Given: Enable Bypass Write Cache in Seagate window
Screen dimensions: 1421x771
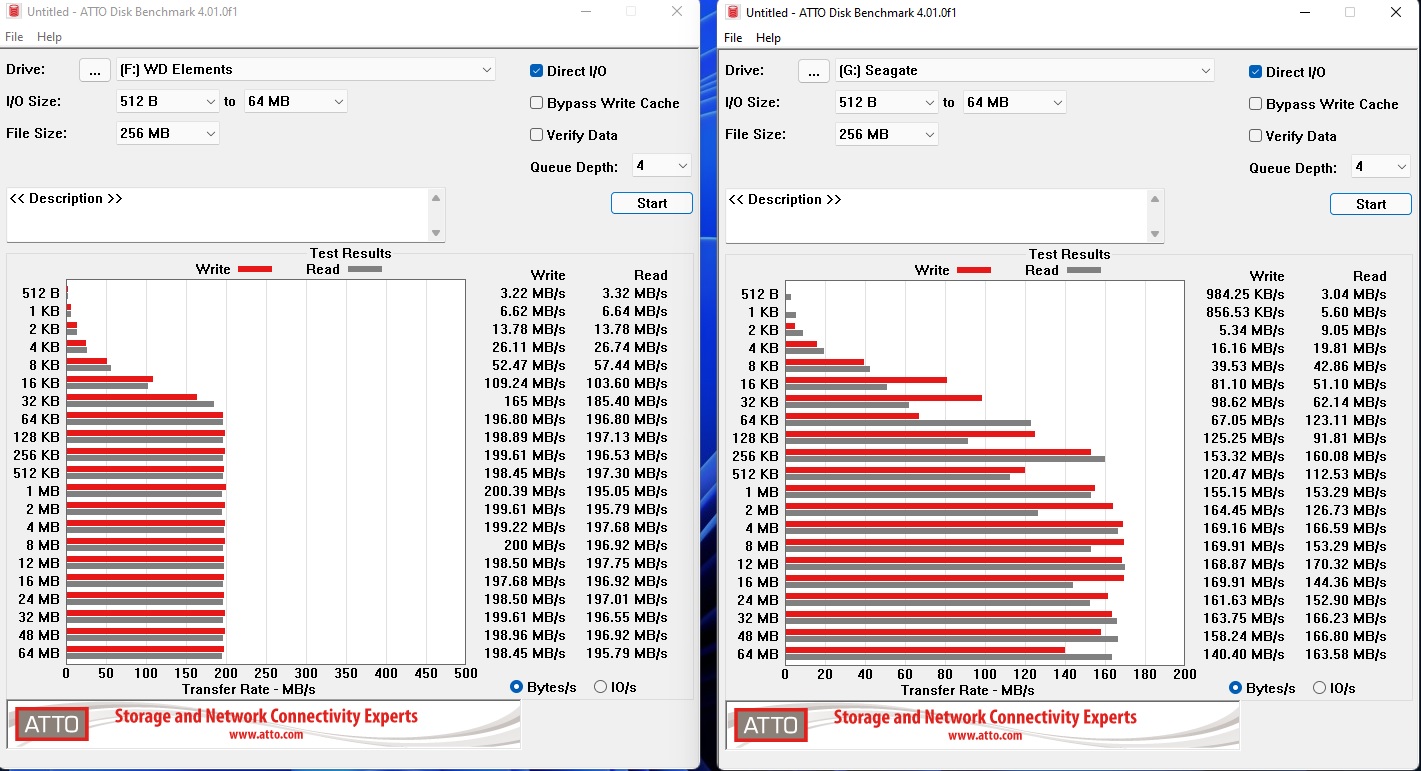Looking at the screenshot, I should click(1256, 104).
